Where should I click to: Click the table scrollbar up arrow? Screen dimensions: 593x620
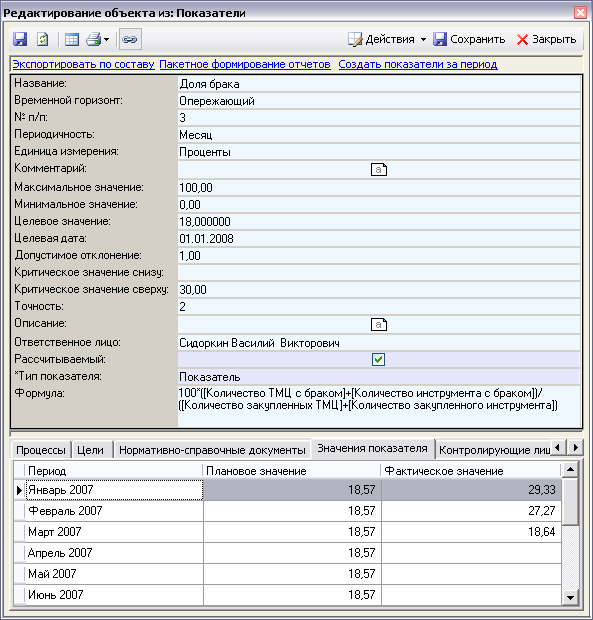[x=570, y=470]
